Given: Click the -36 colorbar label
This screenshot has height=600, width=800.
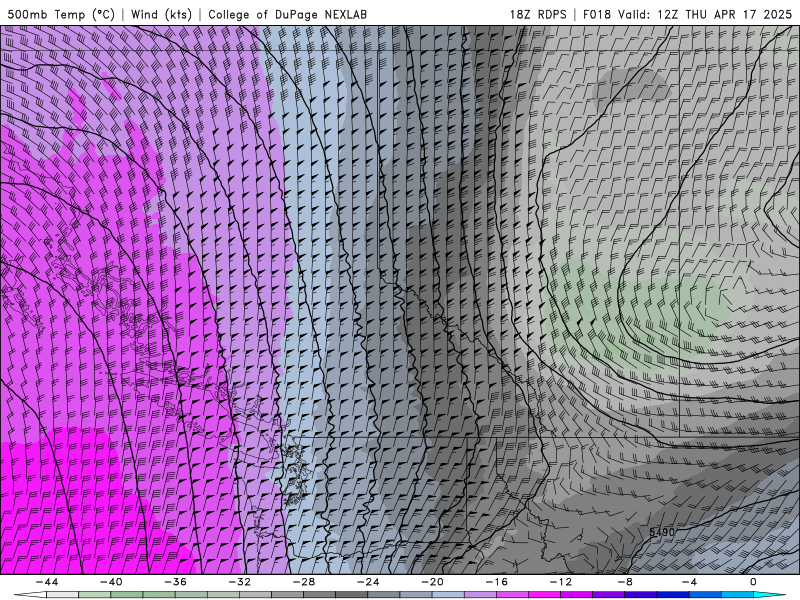Looking at the screenshot, I should pyautogui.click(x=176, y=582).
